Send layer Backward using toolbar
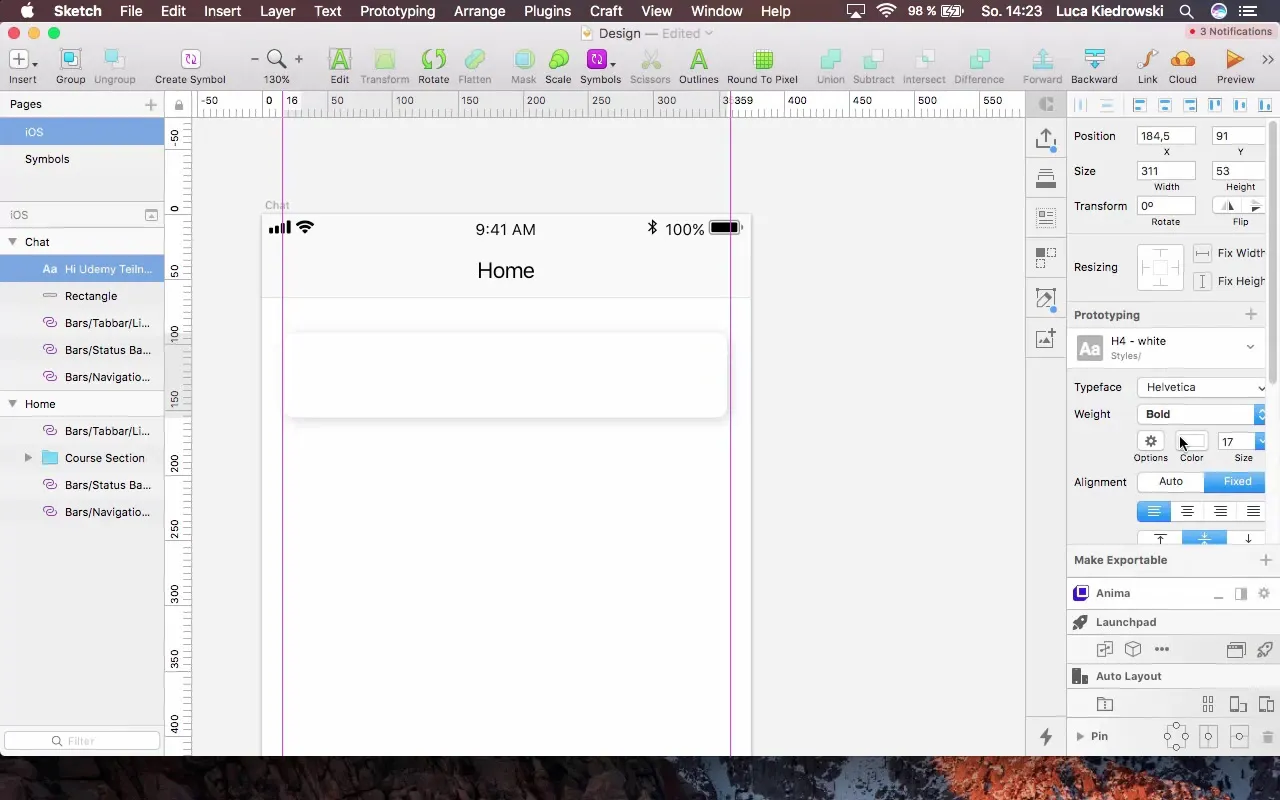Viewport: 1280px width, 800px height. pyautogui.click(x=1094, y=60)
